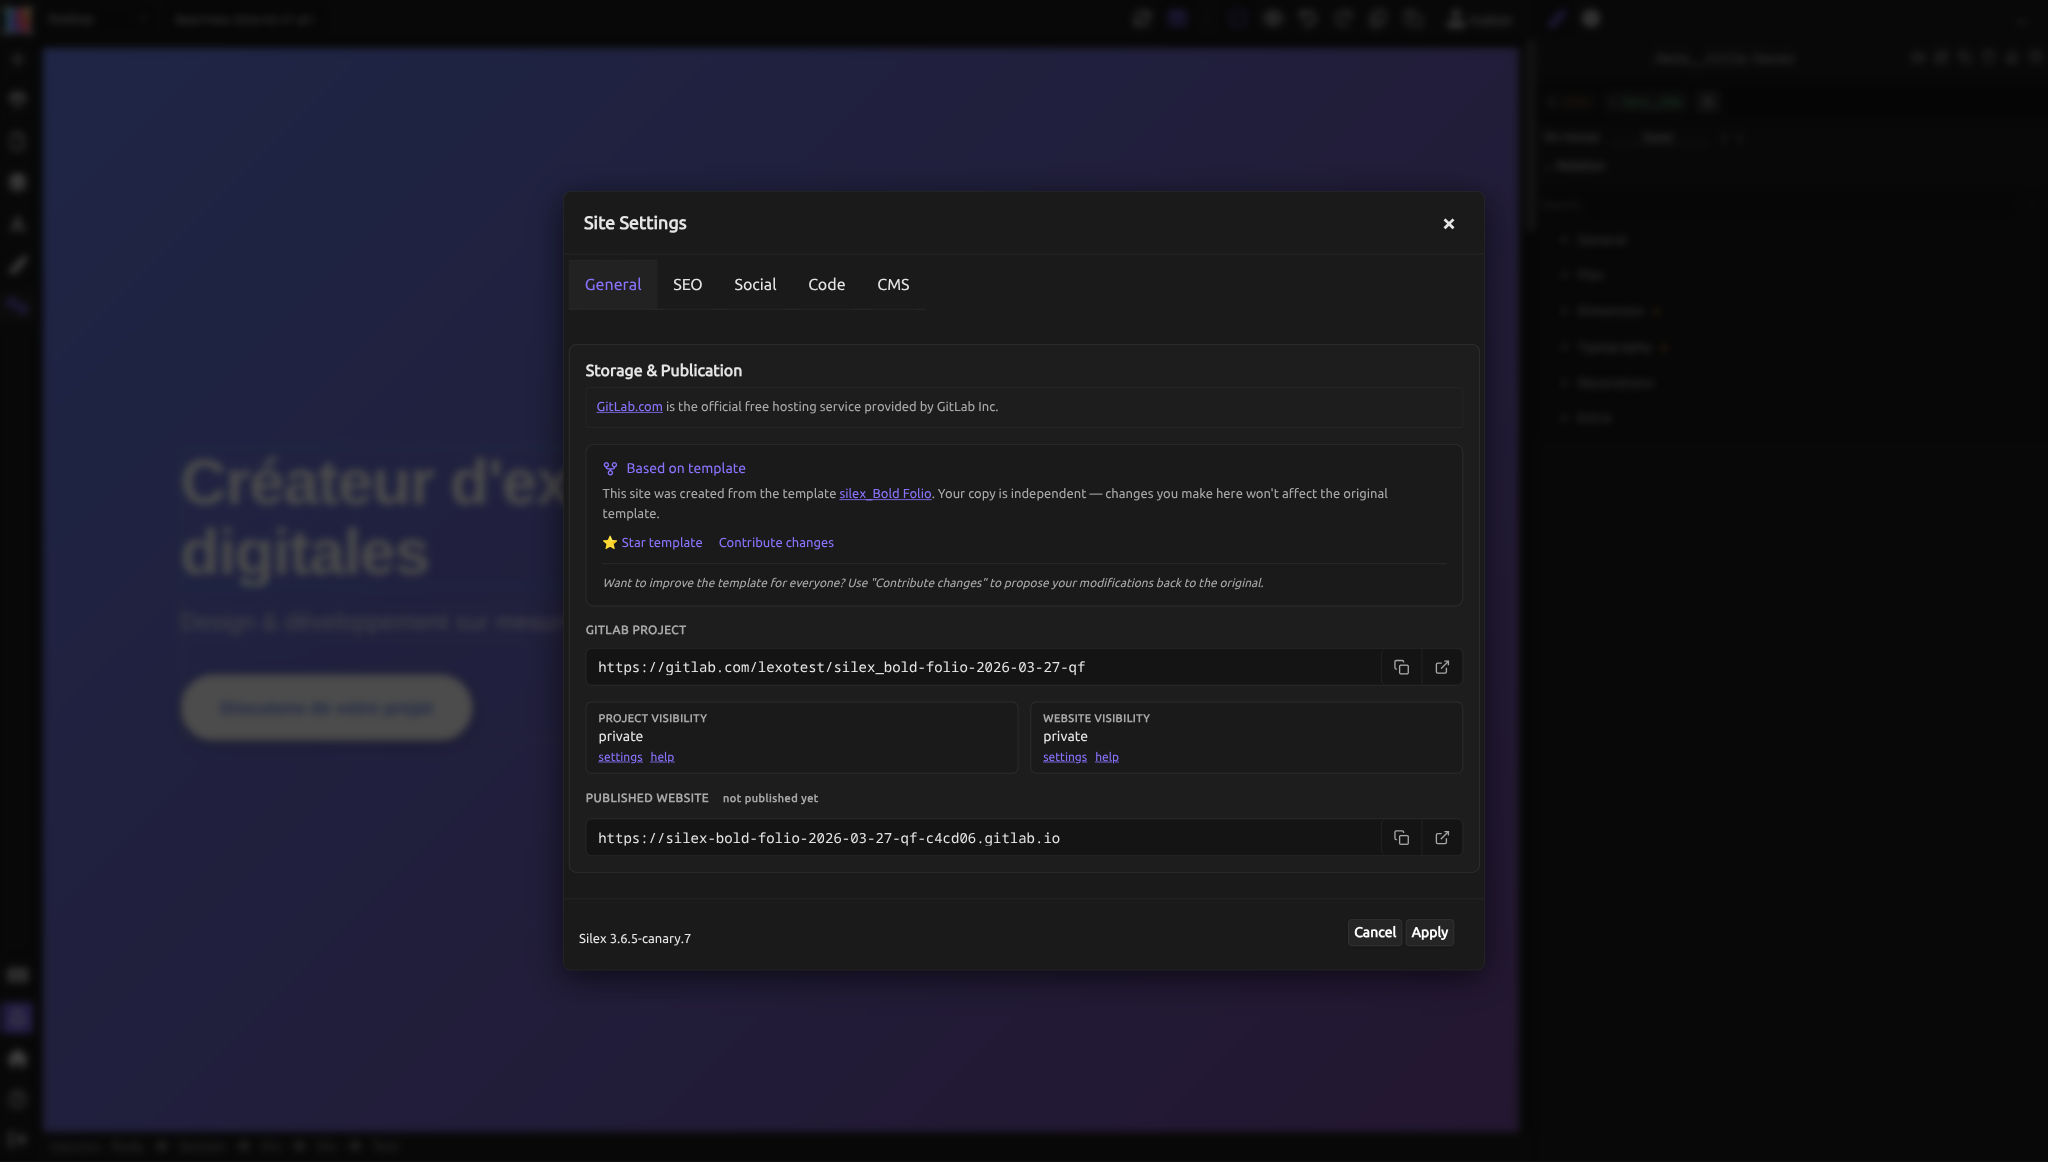Open the GitLab project in a new tab
The width and height of the screenshot is (2048, 1162).
point(1441,667)
